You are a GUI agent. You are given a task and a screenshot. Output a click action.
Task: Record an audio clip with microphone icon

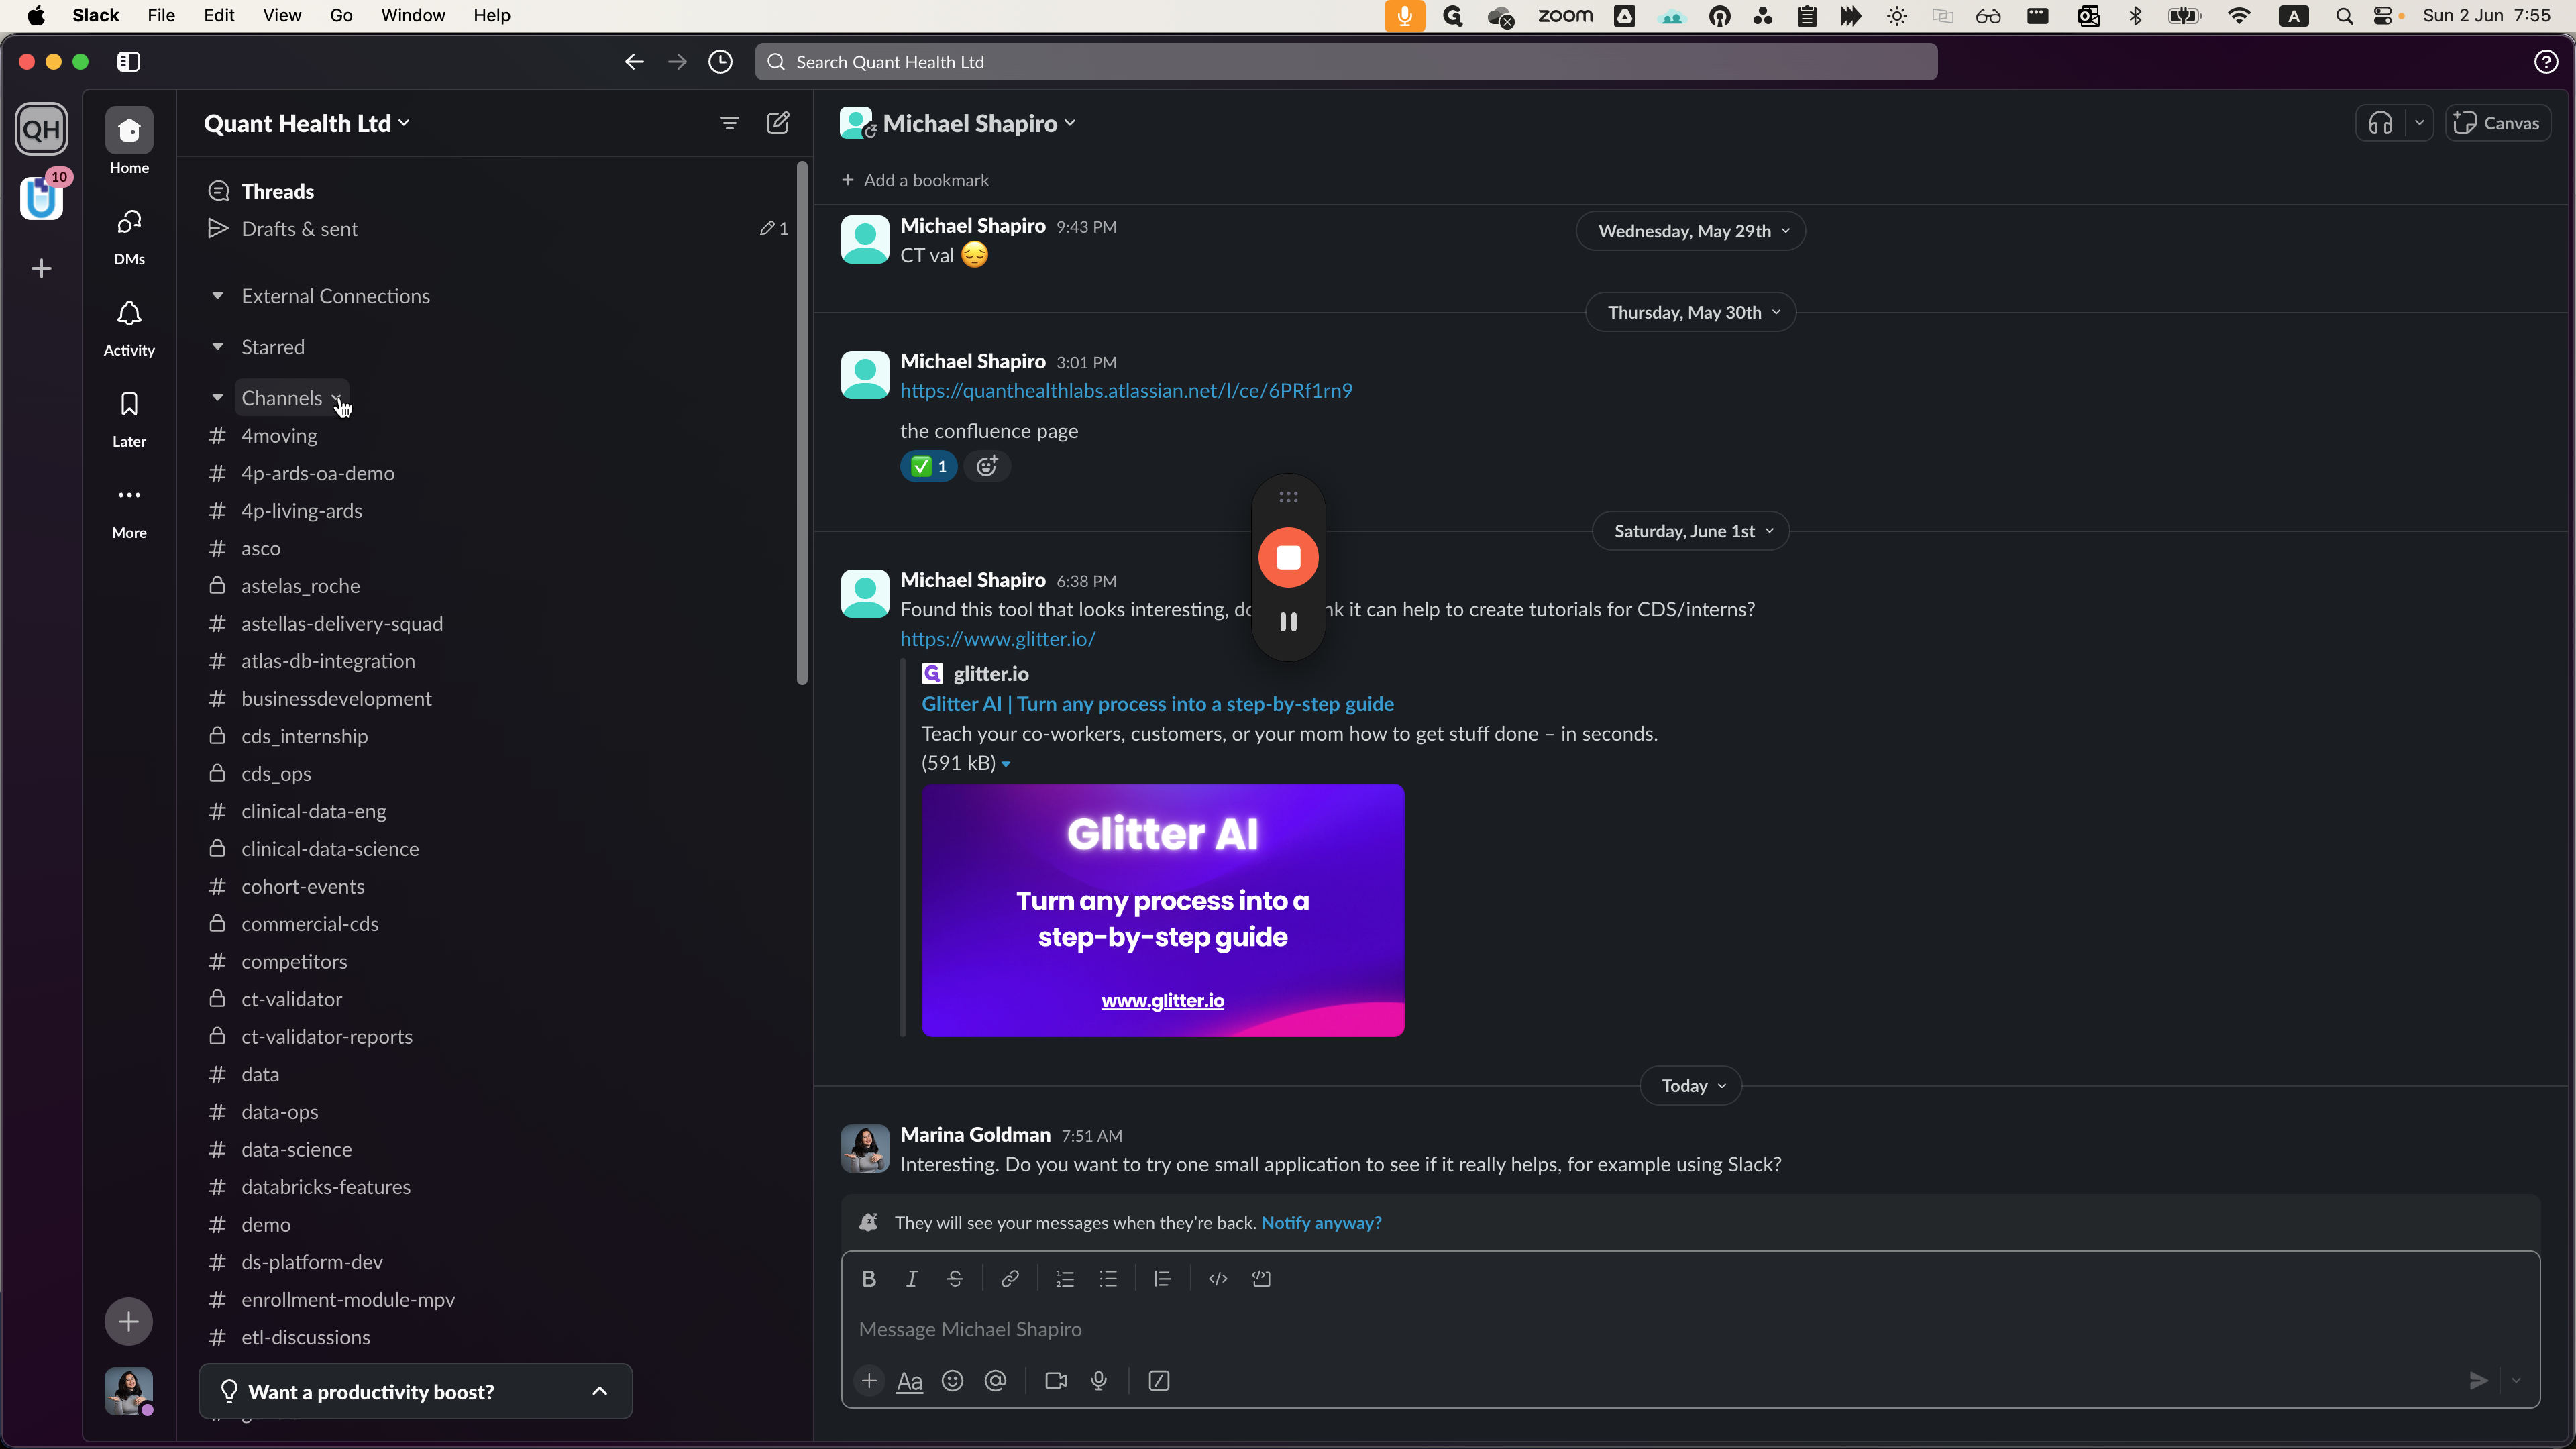(1099, 1381)
